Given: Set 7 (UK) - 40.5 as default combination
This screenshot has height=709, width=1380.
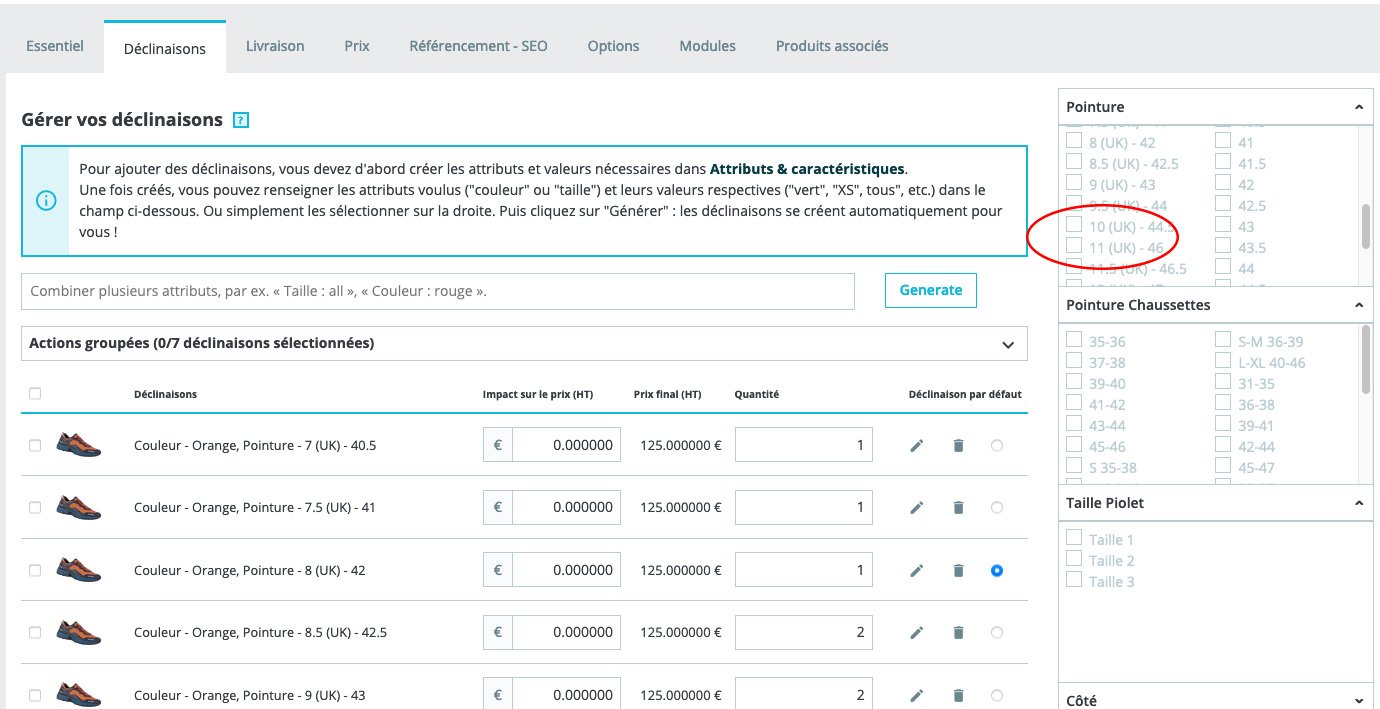Looking at the screenshot, I should [x=997, y=445].
